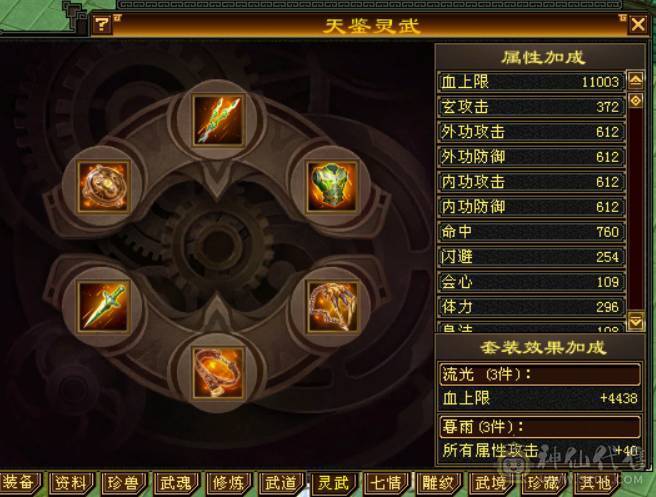Viewport: 656px width, 497px height.
Task: Click the attribute scrollbar diamond handle
Action: coord(636,100)
